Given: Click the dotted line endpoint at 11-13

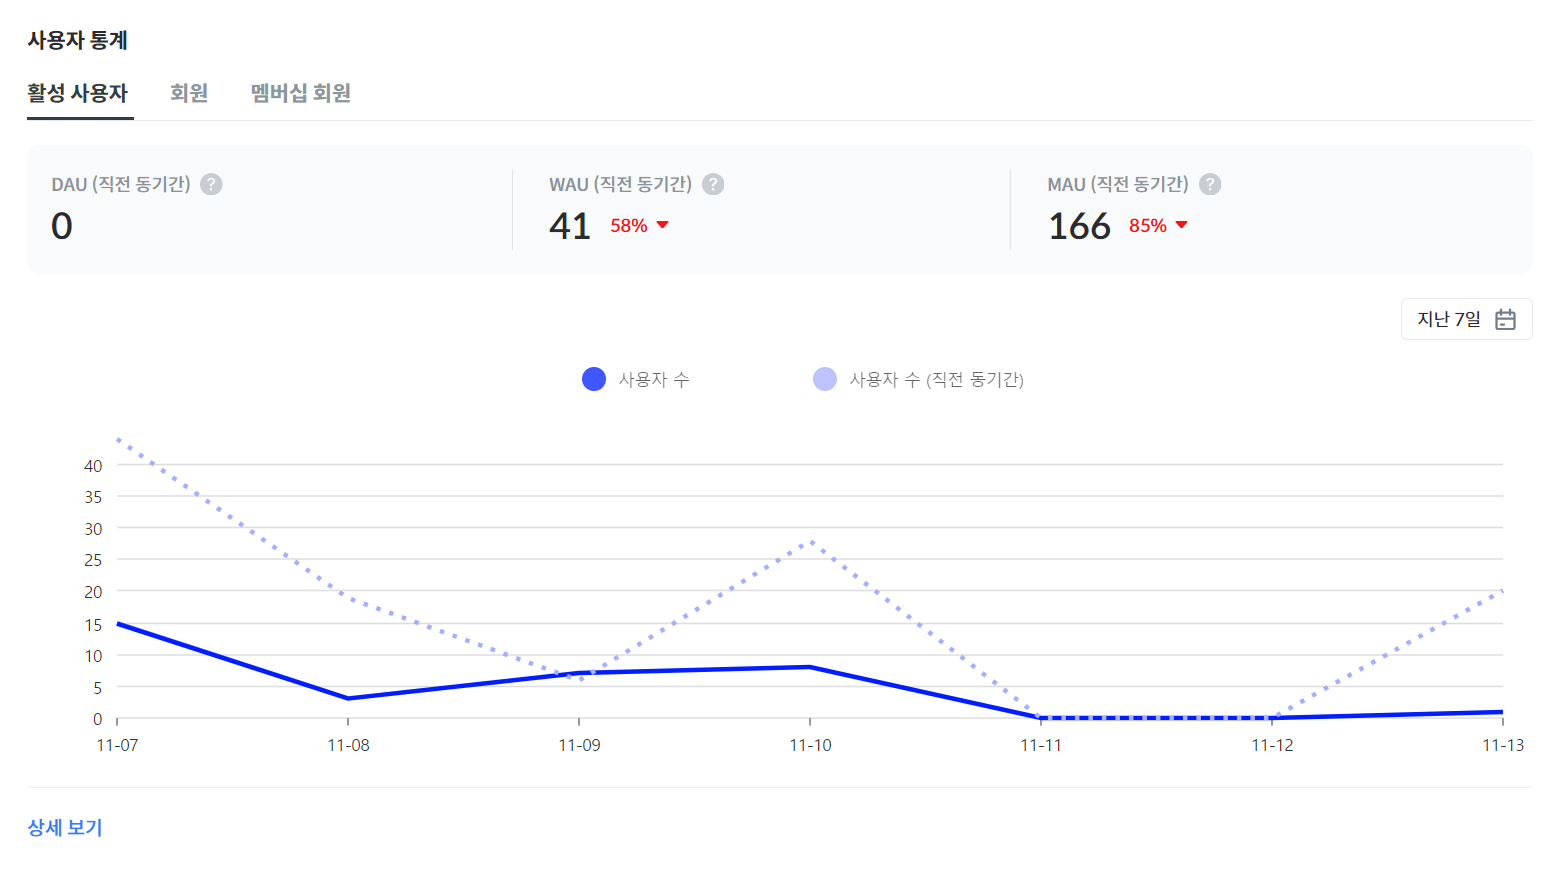Looking at the screenshot, I should [1501, 592].
